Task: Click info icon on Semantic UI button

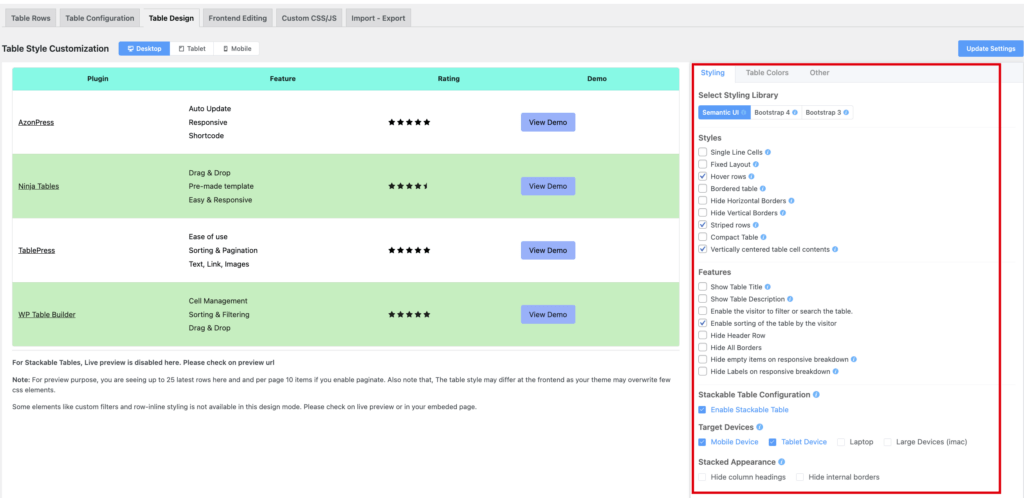Action: click(x=743, y=113)
